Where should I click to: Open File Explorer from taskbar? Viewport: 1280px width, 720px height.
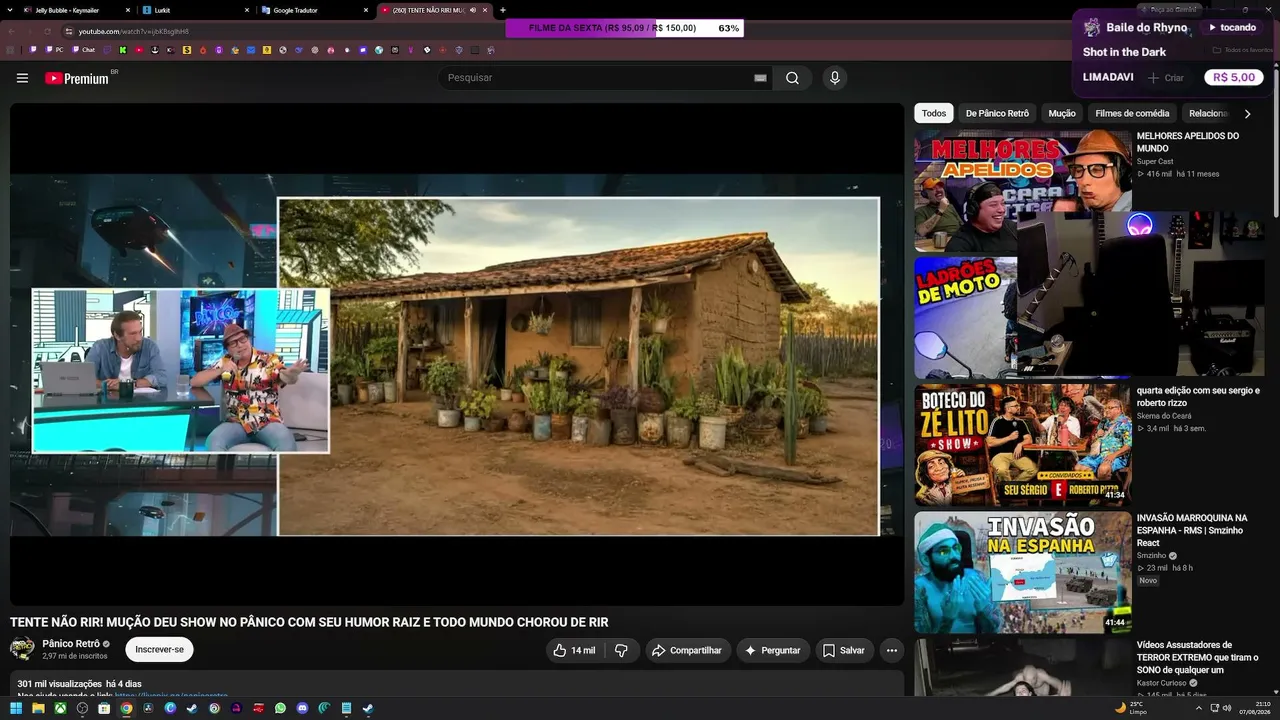coord(38,708)
